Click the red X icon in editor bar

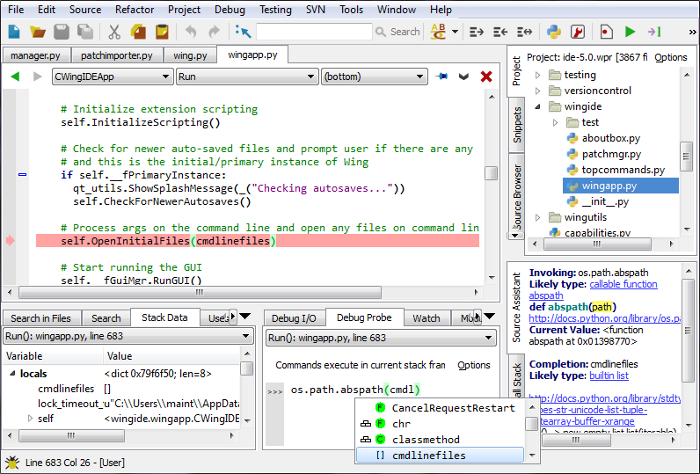(486, 76)
